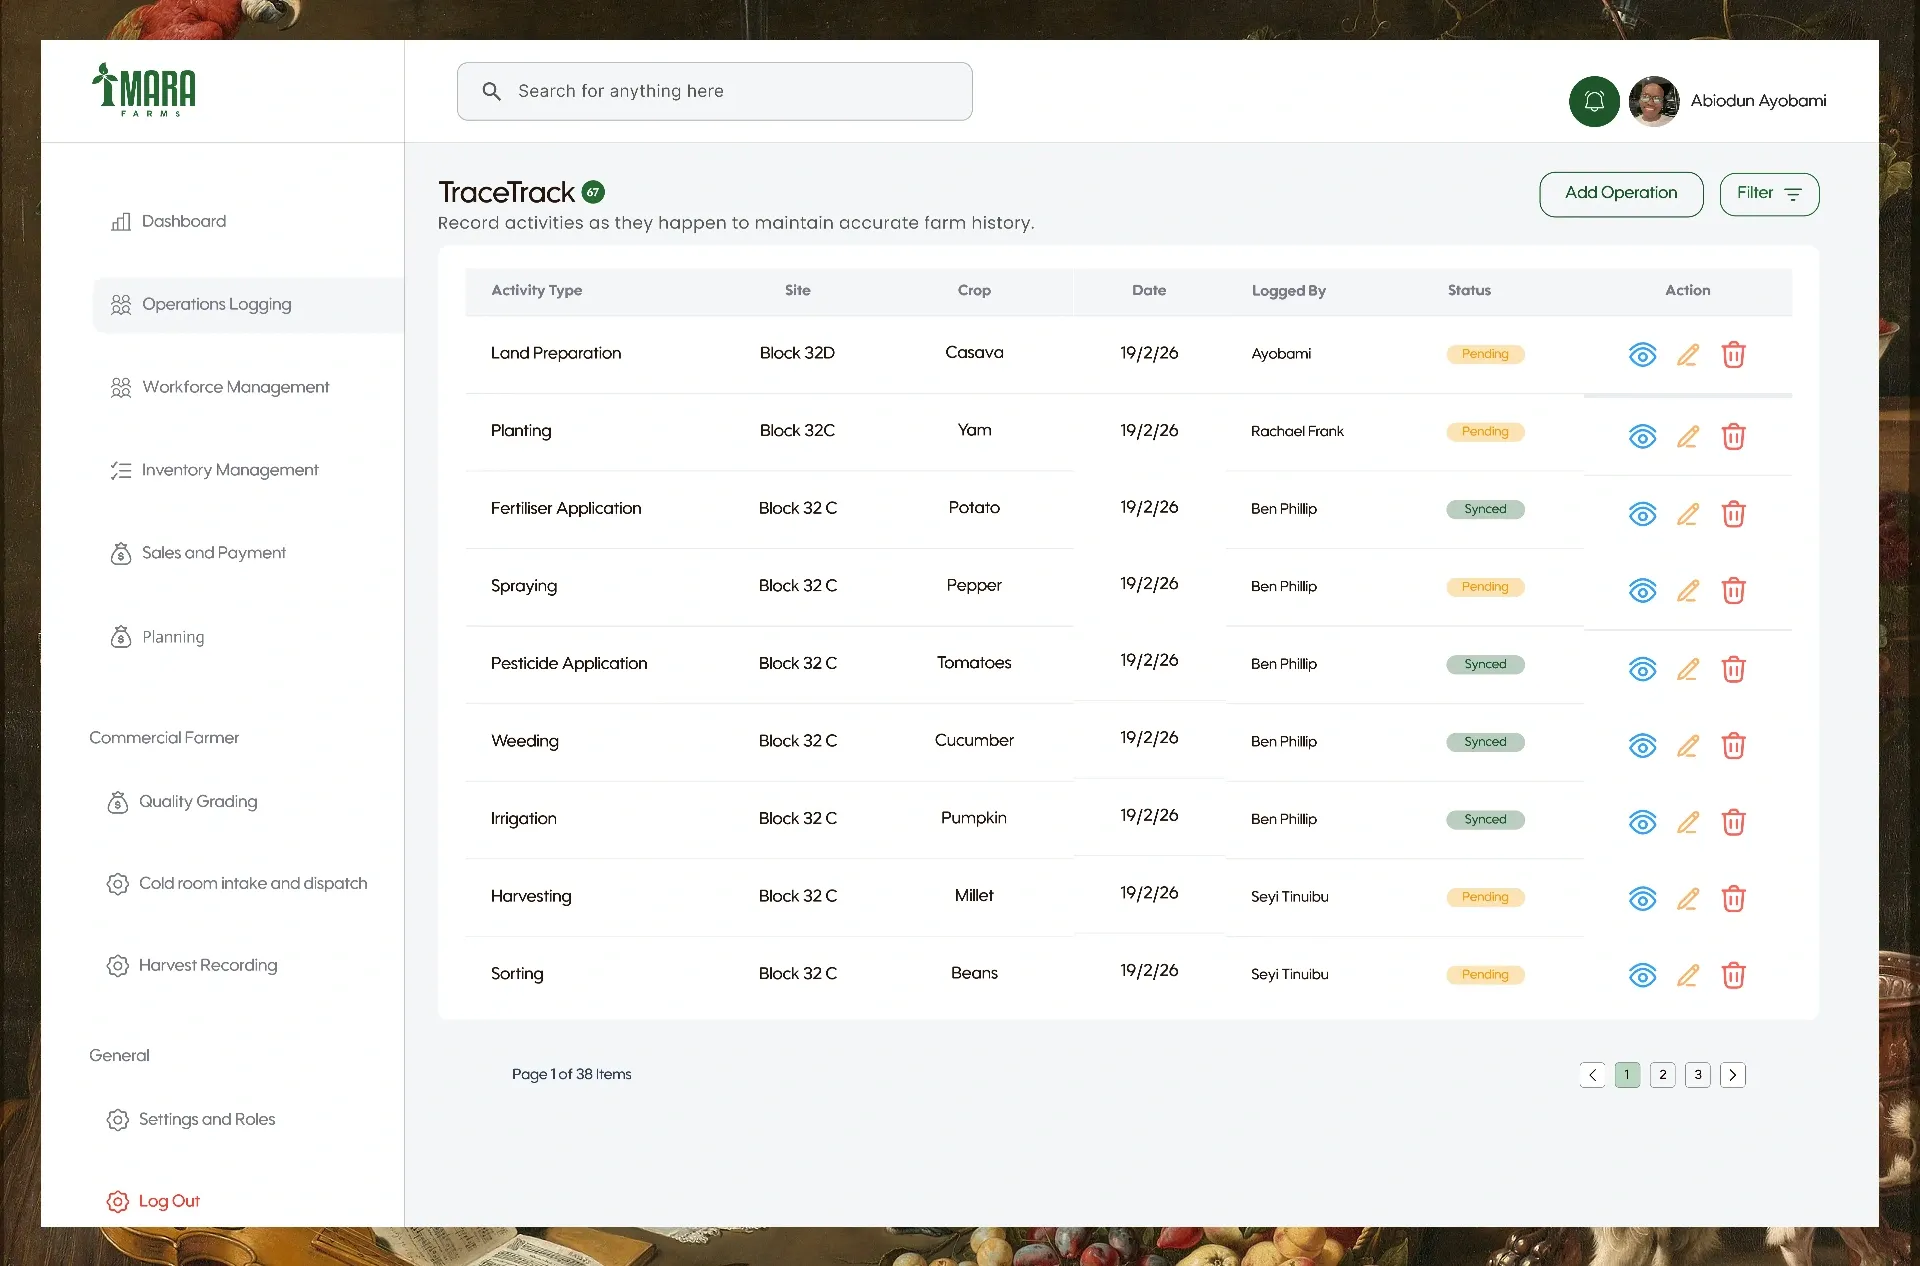
Task: Click the Mara Farms logo
Action: 144,90
